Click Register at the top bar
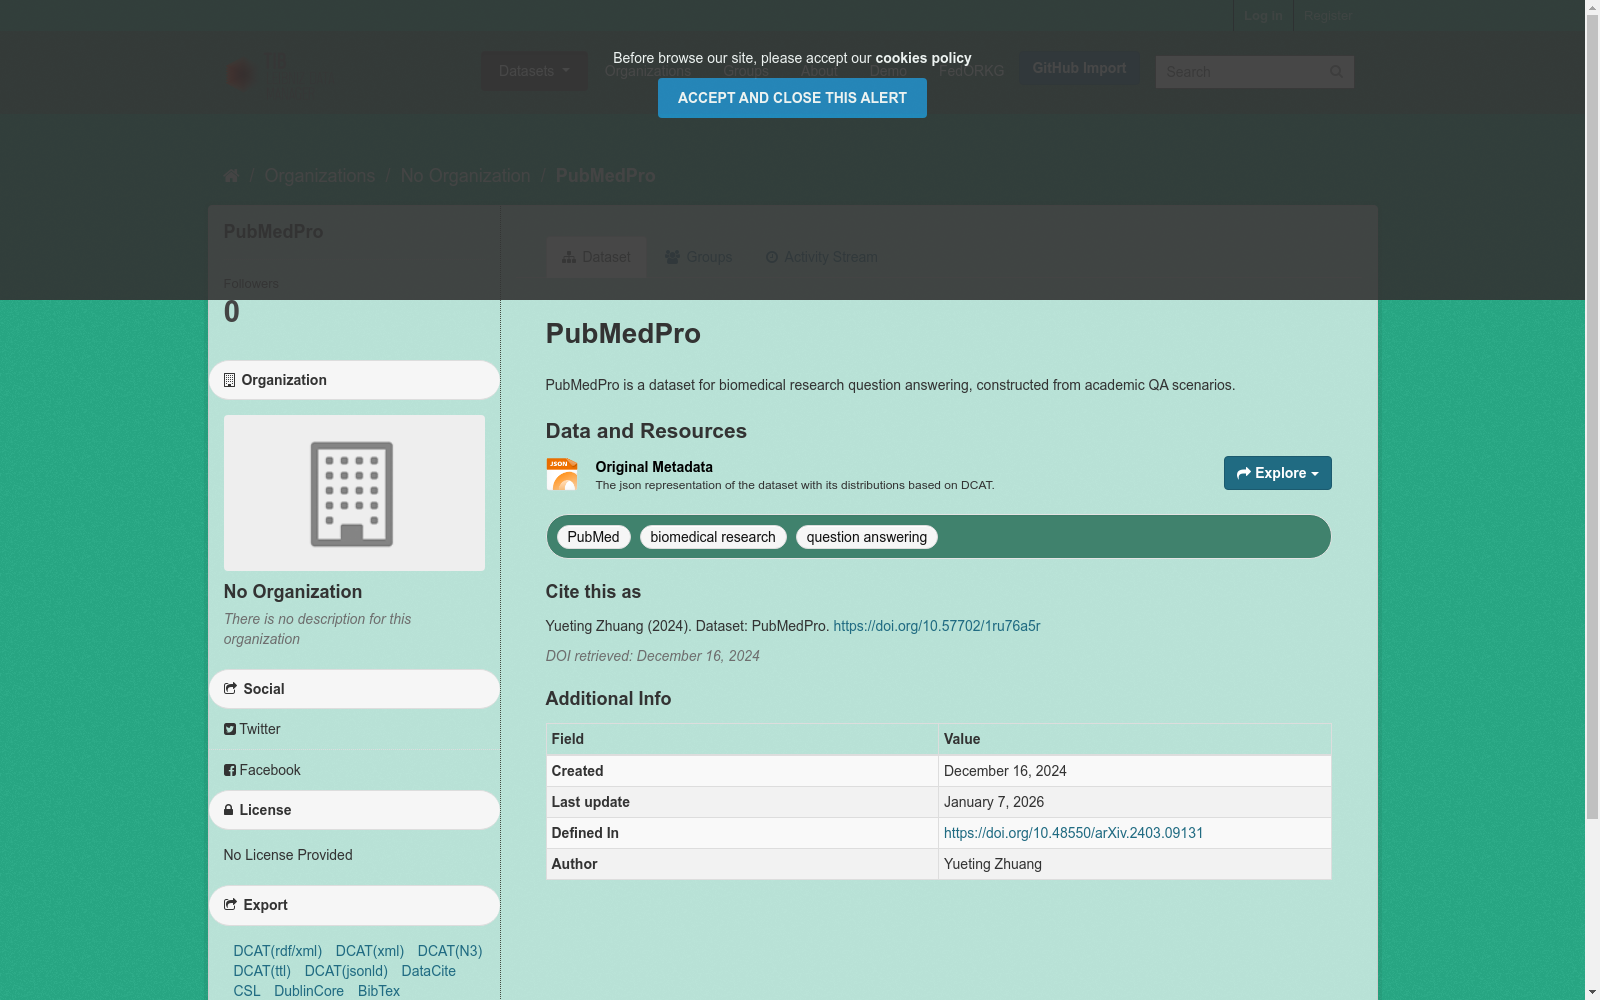Image resolution: width=1600 pixels, height=1000 pixels. 1327,16
